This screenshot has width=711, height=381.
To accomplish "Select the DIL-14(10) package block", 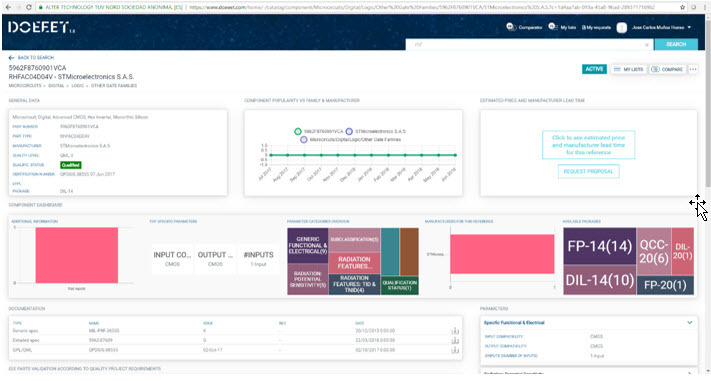I will coord(599,280).
